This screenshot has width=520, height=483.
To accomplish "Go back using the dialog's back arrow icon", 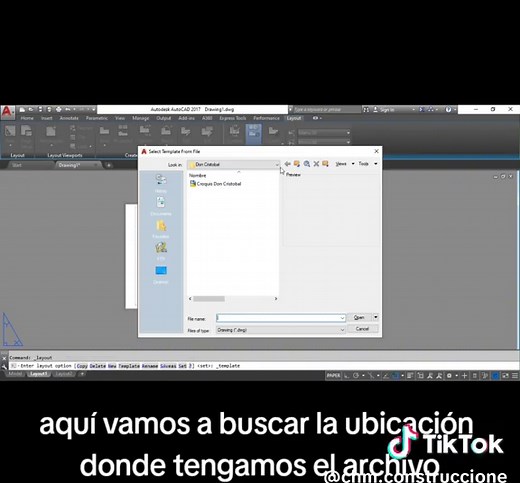I will pos(287,164).
